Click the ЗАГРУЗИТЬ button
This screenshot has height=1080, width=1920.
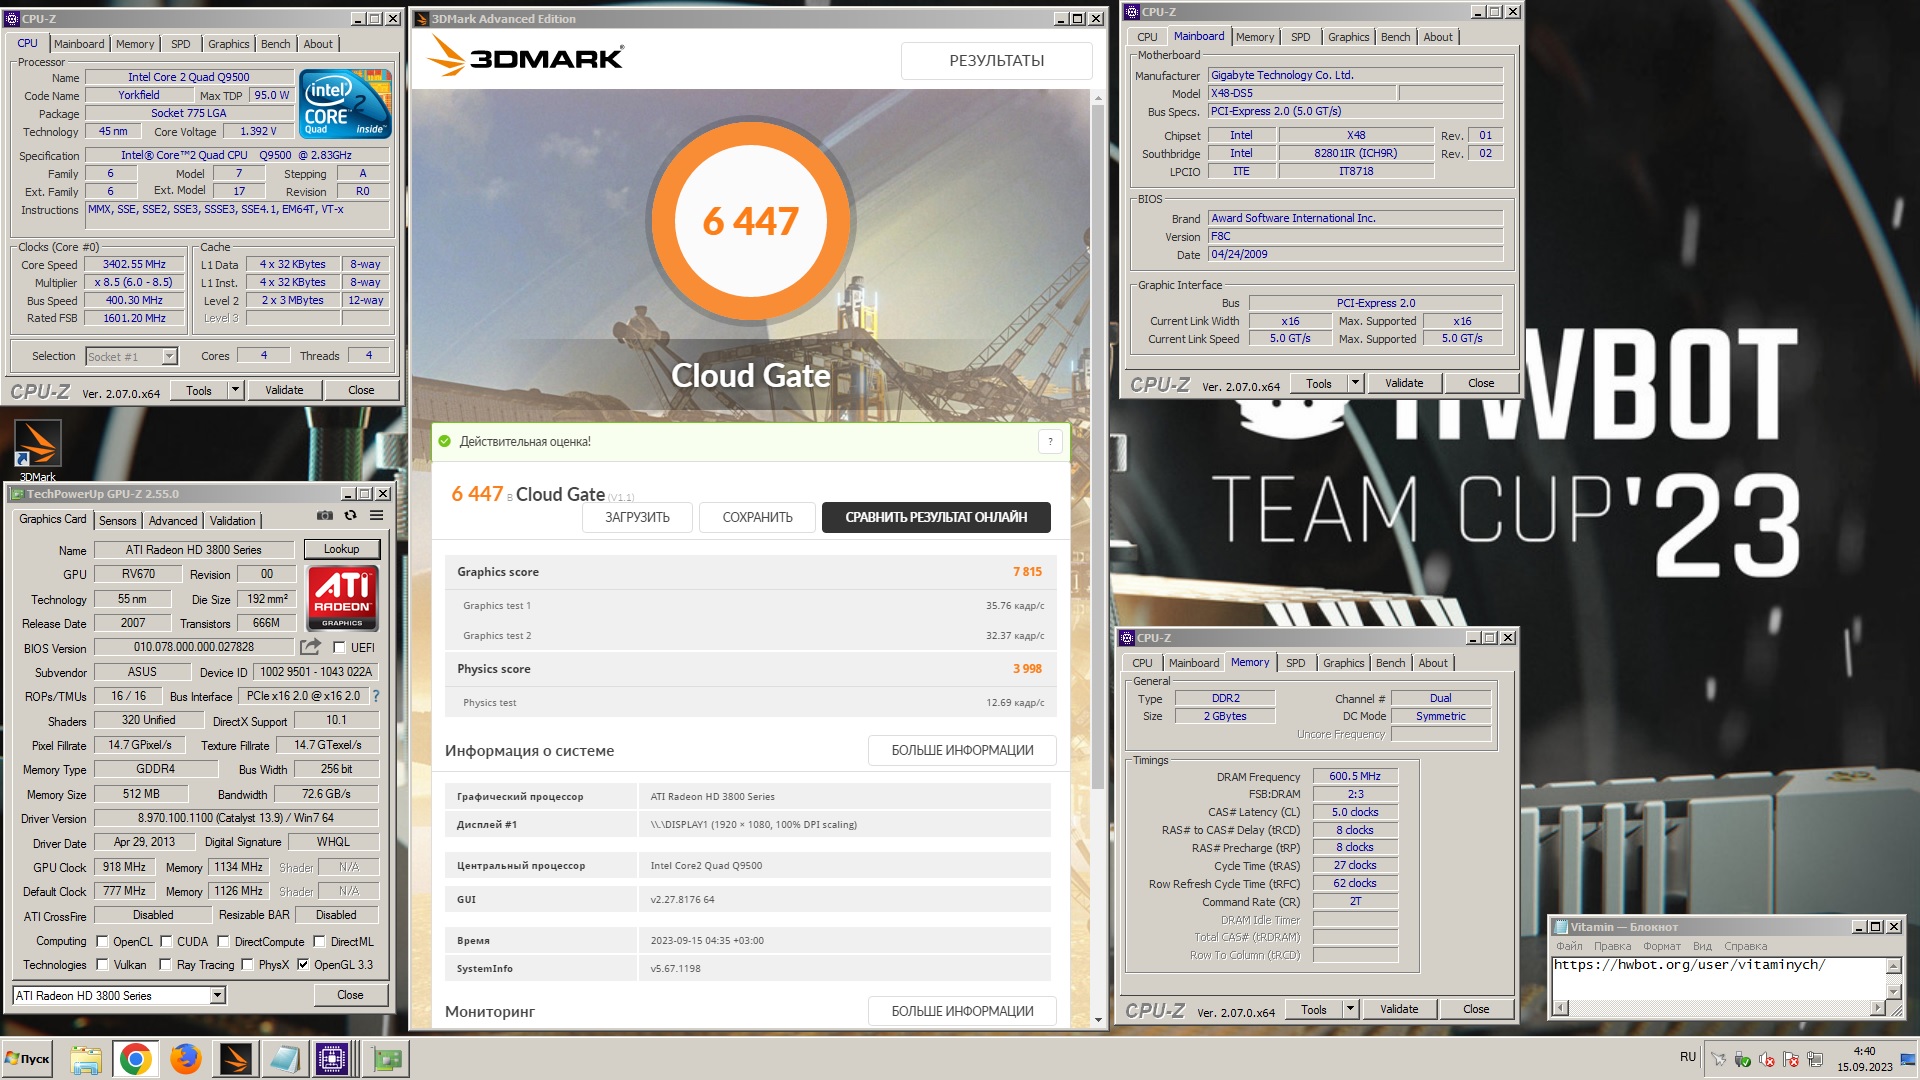(x=637, y=517)
